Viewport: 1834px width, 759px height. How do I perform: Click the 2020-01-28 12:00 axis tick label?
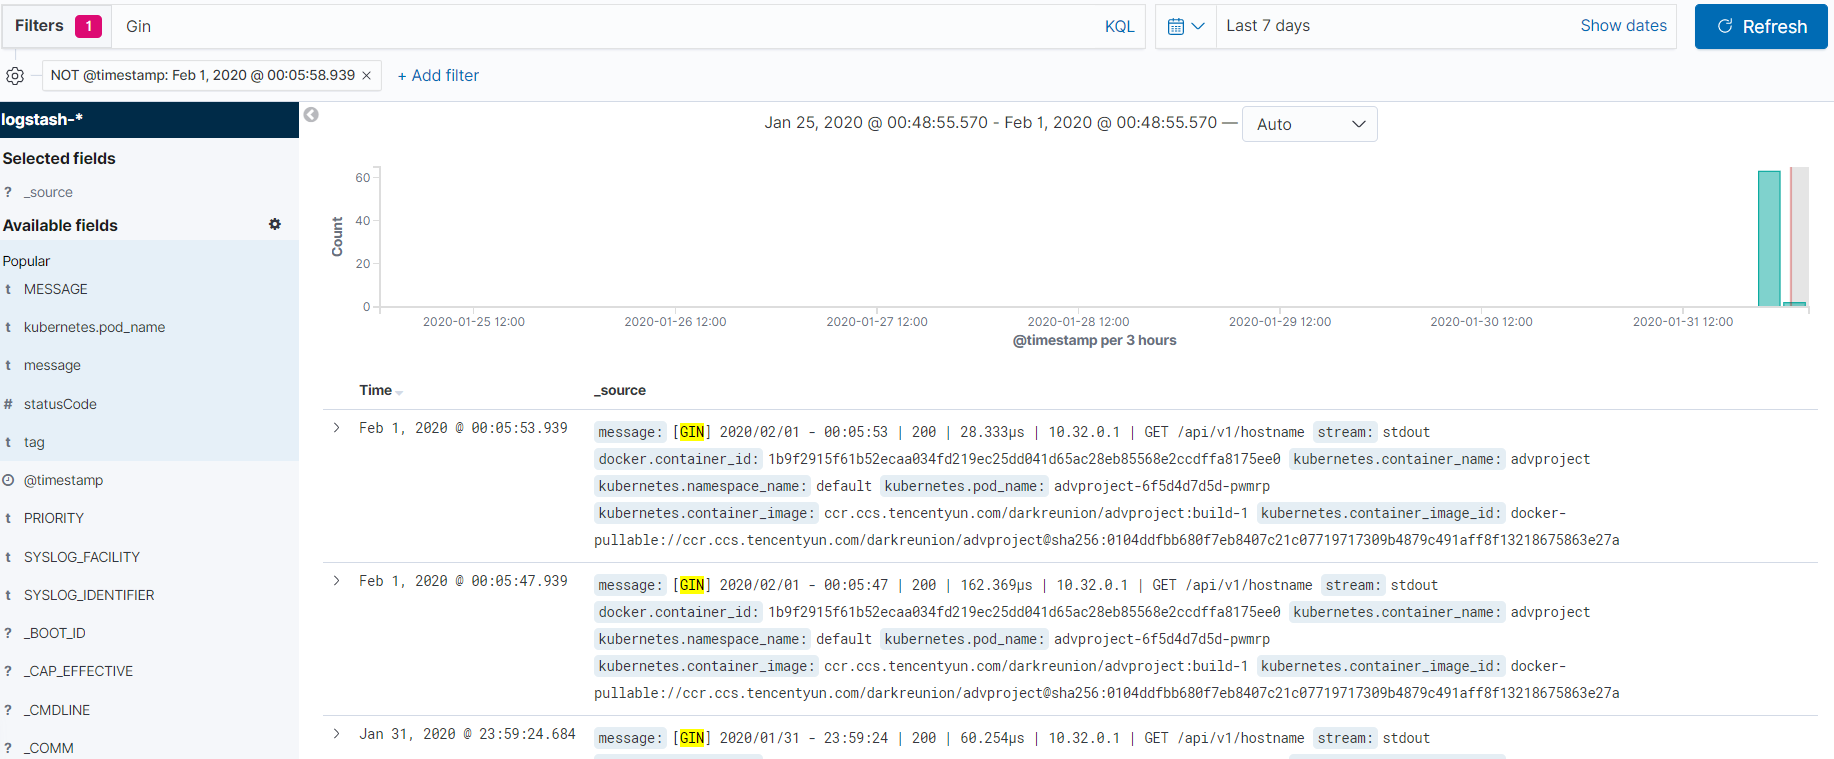pos(1078,322)
